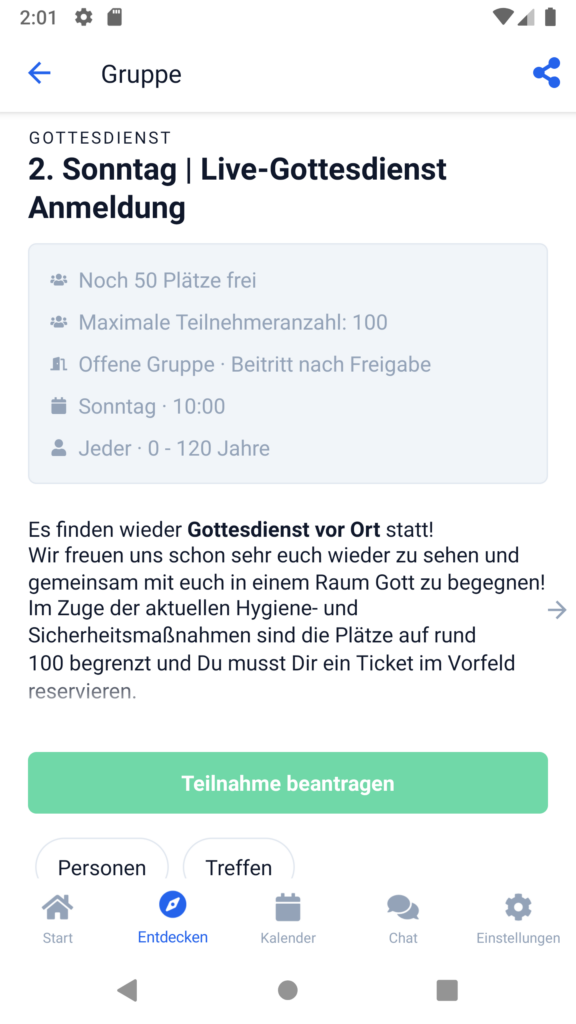Click the person icon beside Jeder
Image resolution: width=576 pixels, height=1024 pixels.
[59, 448]
